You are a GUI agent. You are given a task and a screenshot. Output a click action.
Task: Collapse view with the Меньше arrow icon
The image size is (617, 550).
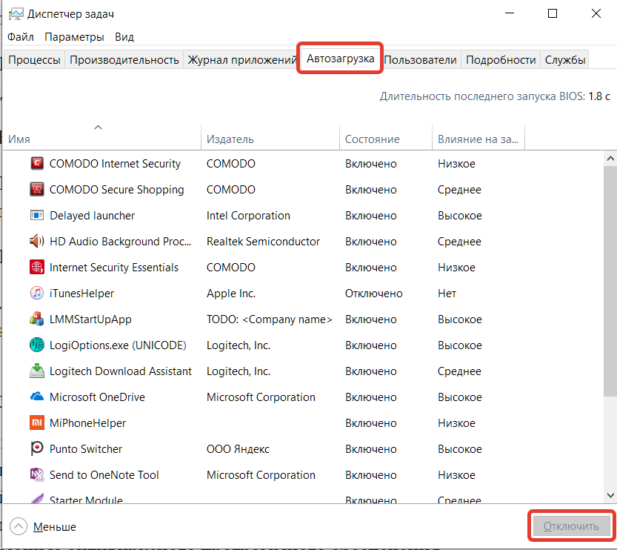point(18,526)
